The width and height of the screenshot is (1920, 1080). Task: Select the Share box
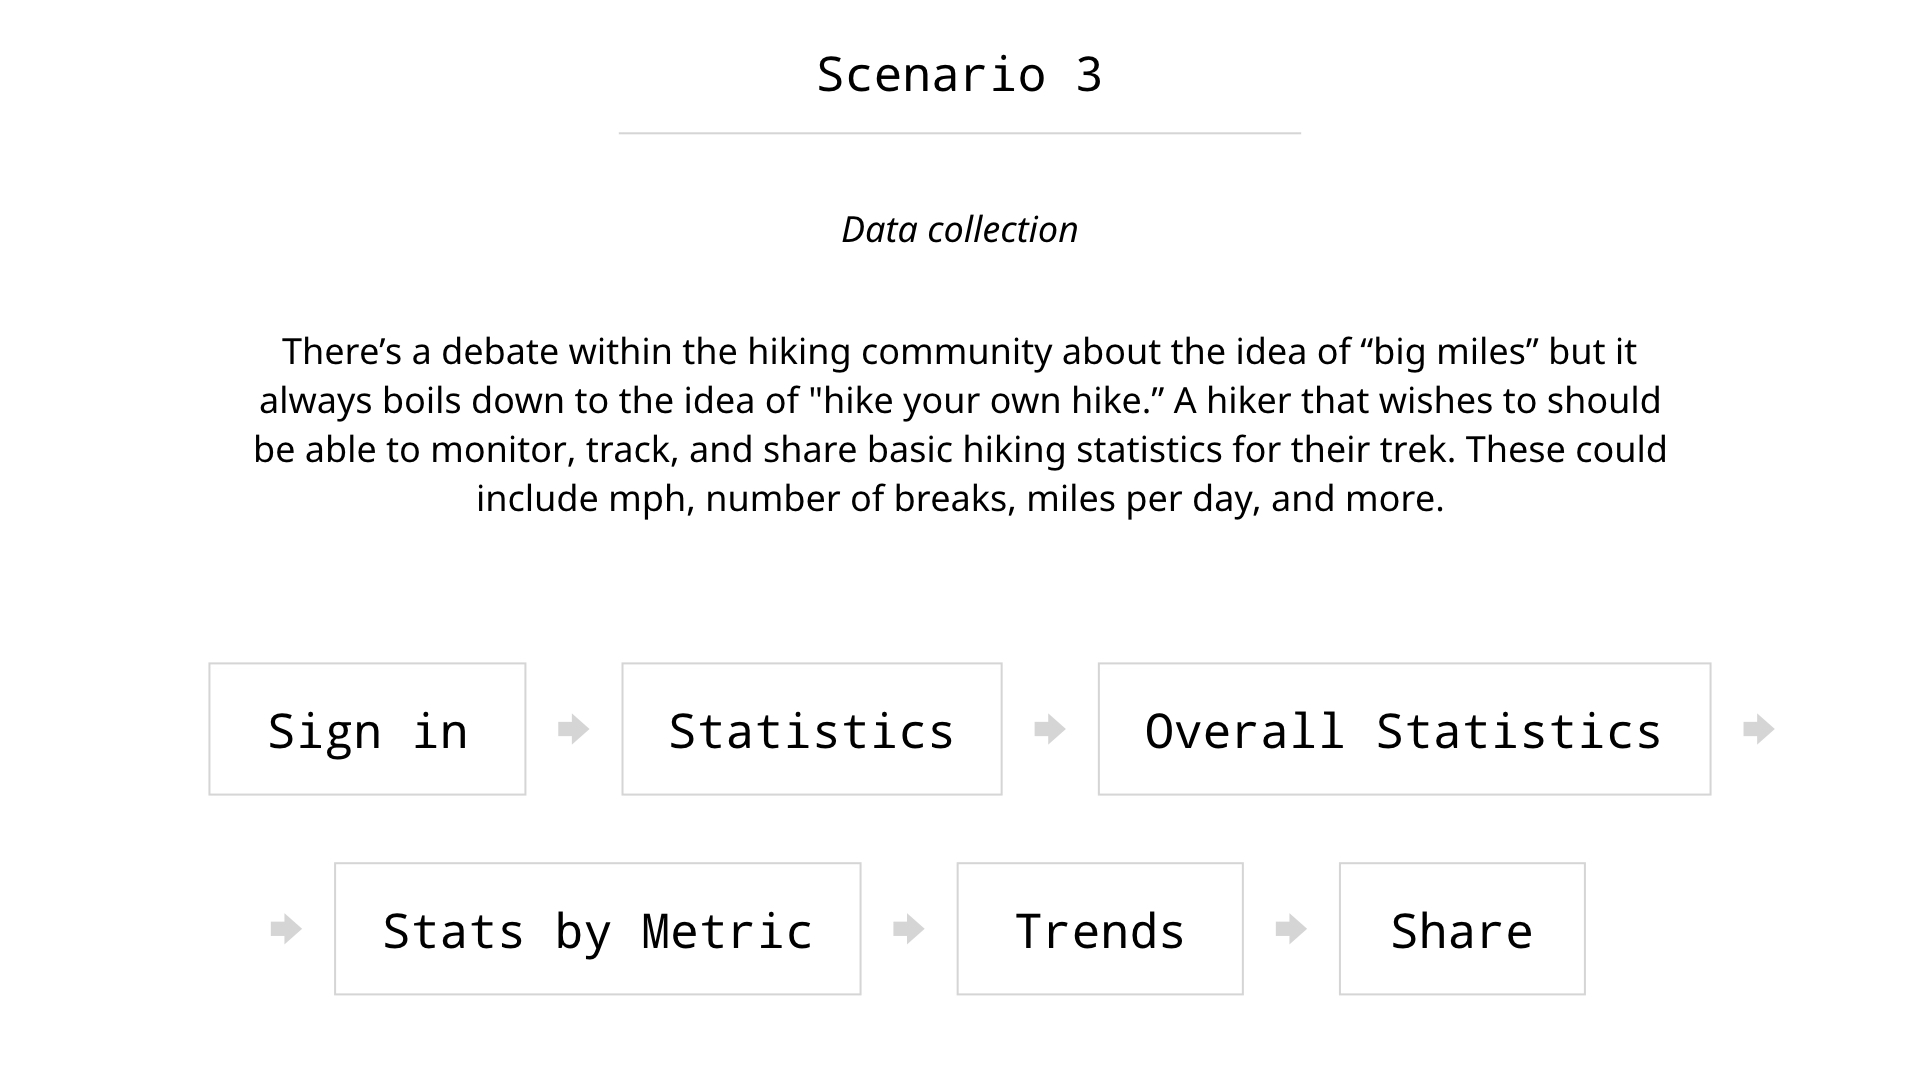pyautogui.click(x=1462, y=929)
